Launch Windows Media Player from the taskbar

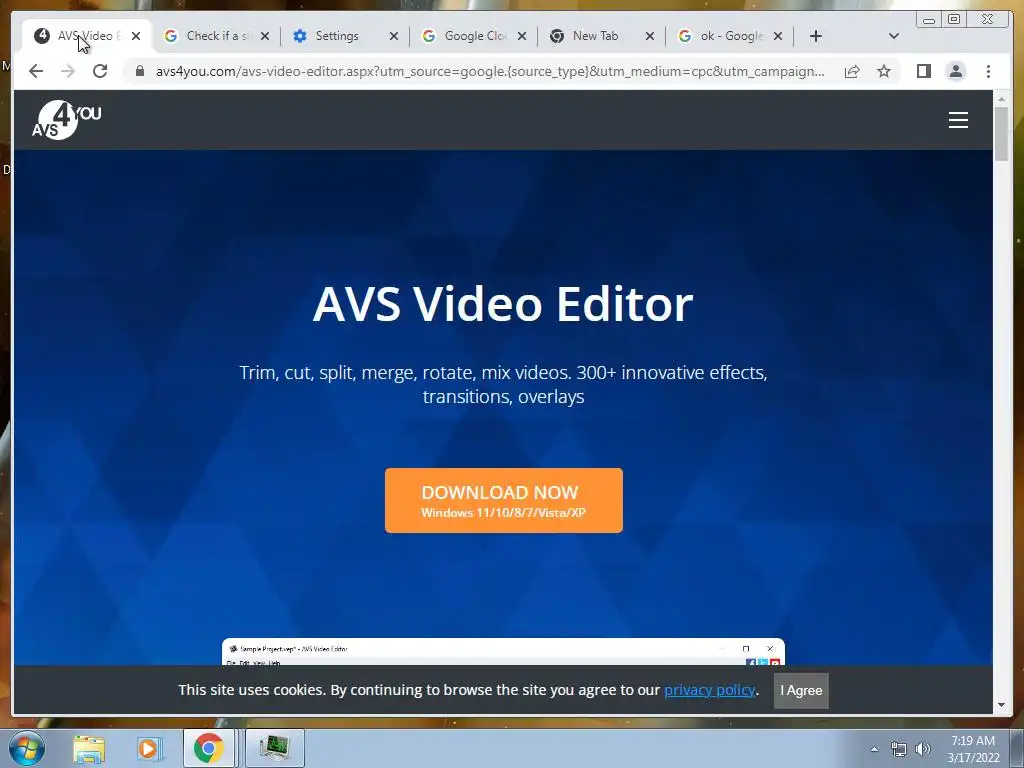pyautogui.click(x=149, y=748)
